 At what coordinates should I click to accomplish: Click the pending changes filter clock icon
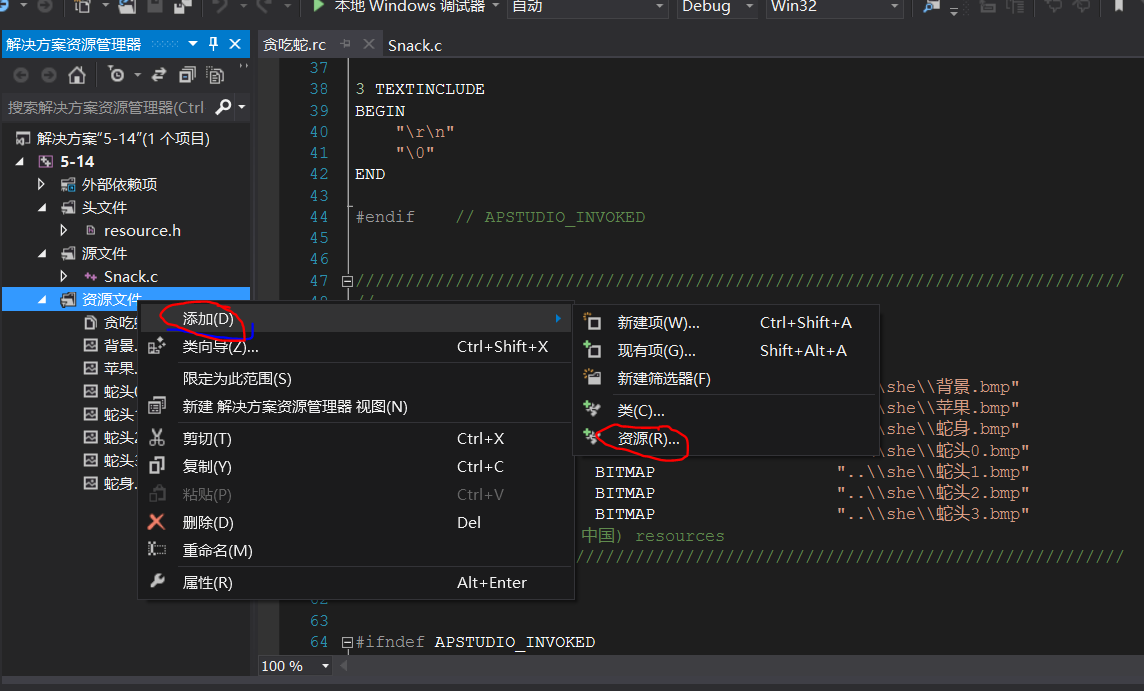pyautogui.click(x=116, y=74)
